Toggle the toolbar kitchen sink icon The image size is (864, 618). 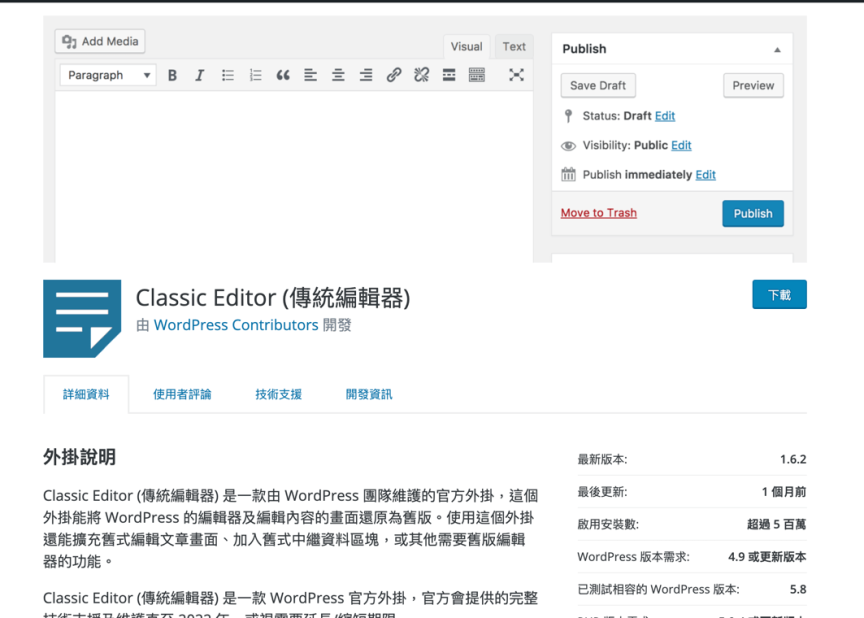477,75
